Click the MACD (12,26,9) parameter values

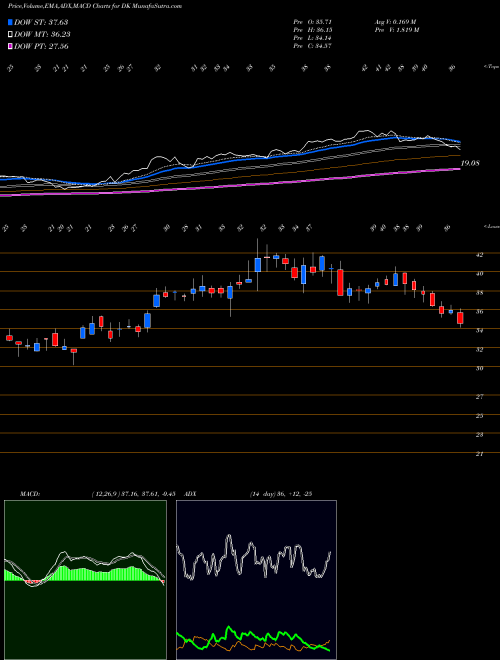pos(136,494)
